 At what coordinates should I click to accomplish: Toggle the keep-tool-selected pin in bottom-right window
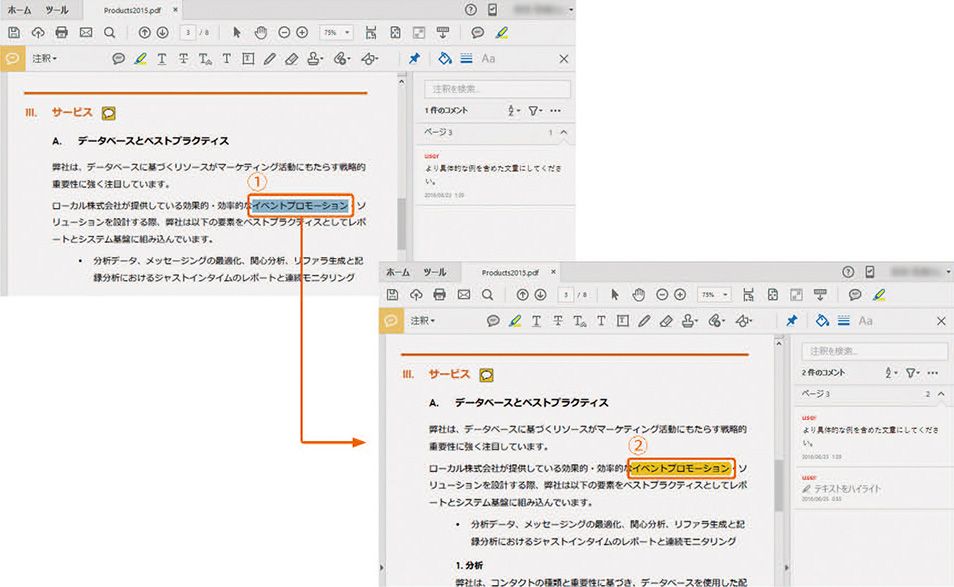[x=792, y=321]
